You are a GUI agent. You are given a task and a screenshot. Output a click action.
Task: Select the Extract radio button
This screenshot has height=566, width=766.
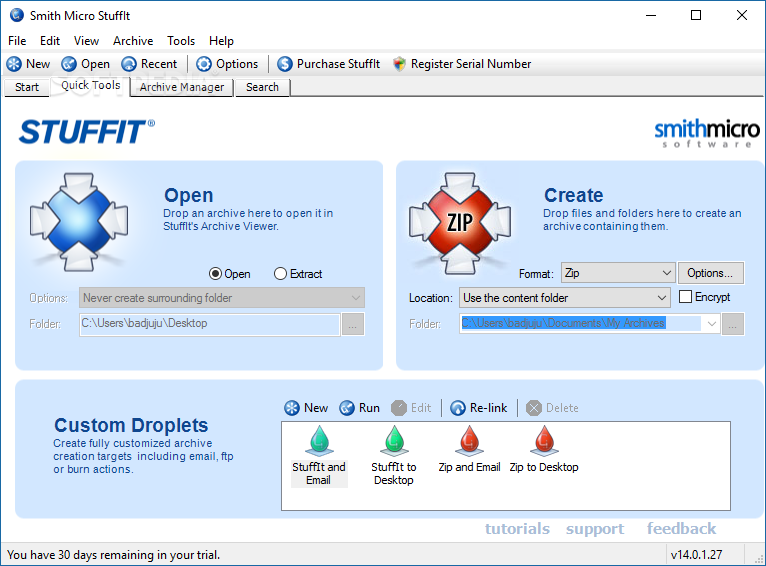click(280, 274)
